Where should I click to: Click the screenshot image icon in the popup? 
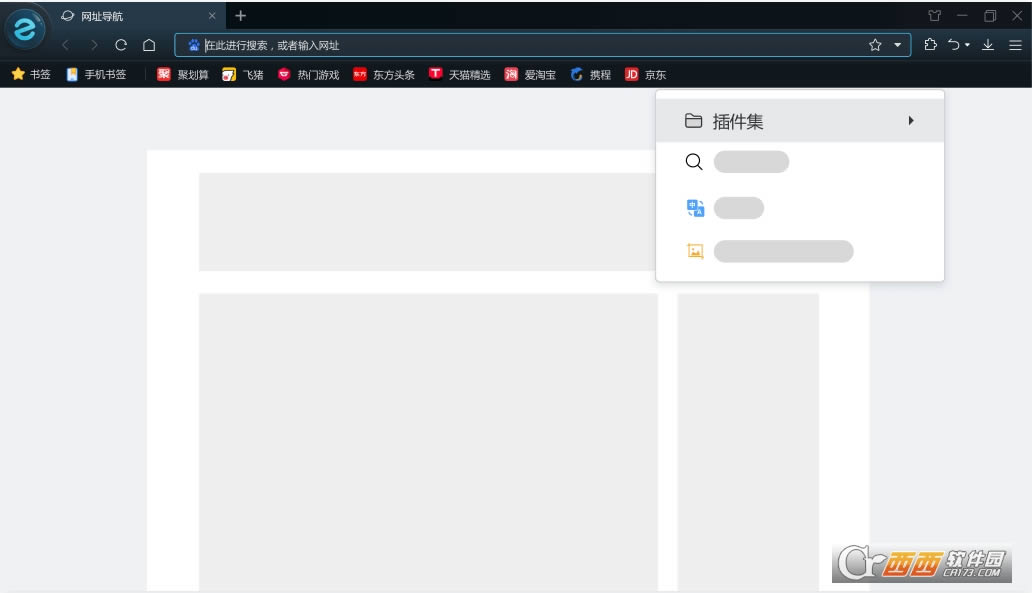(x=695, y=251)
